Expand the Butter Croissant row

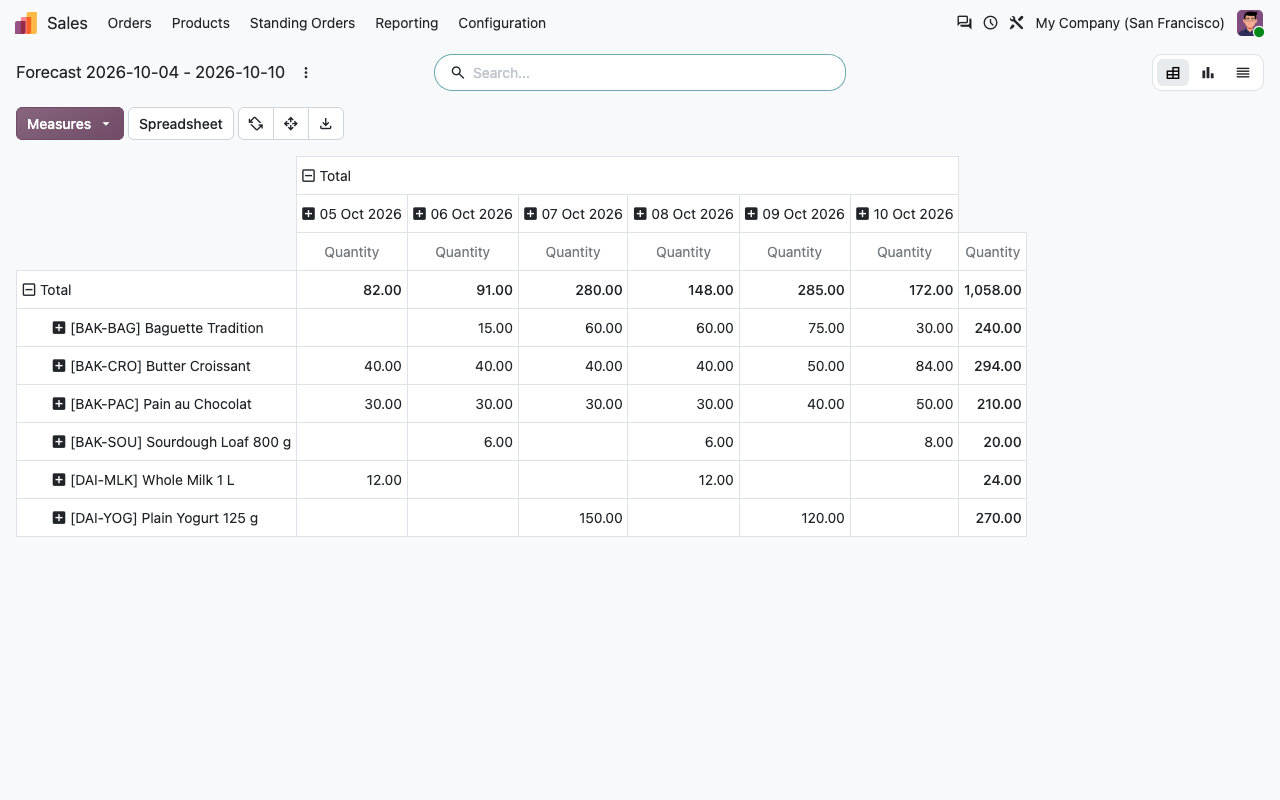[59, 366]
